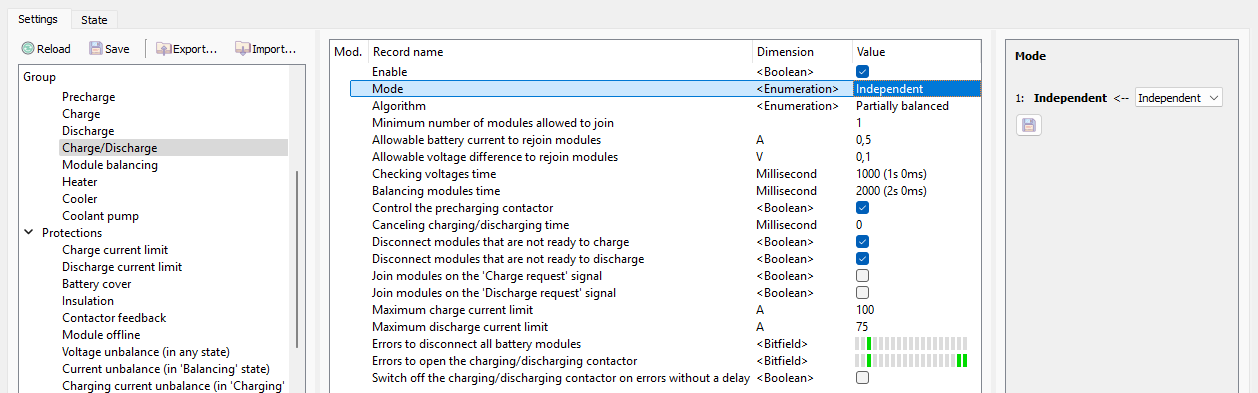Viewport: 1258px width, 393px height.
Task: Click the Maximum discharge current limit value 75
Action: point(862,327)
